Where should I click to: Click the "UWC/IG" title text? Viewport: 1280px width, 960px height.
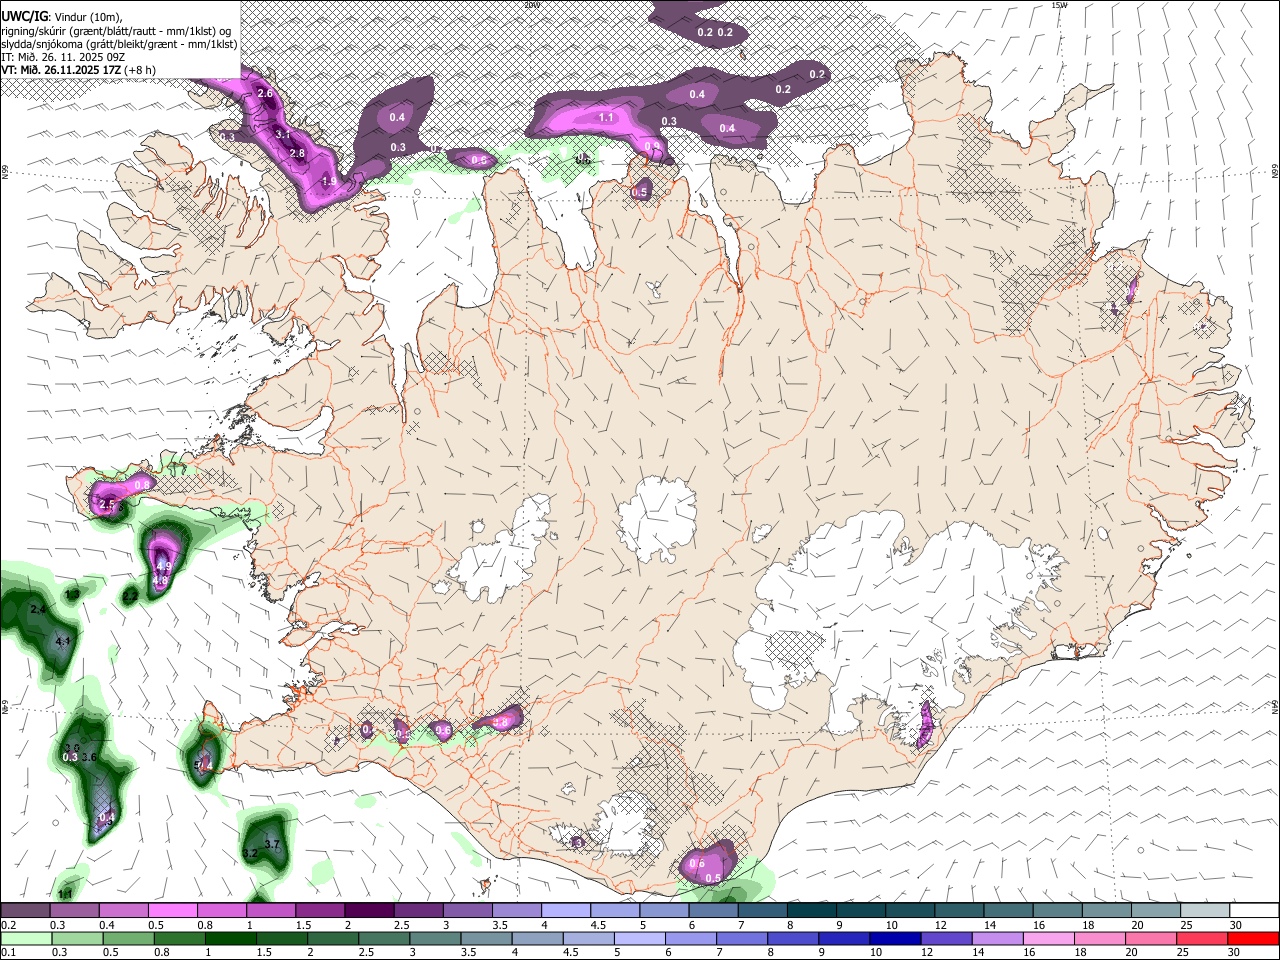click(x=24, y=16)
